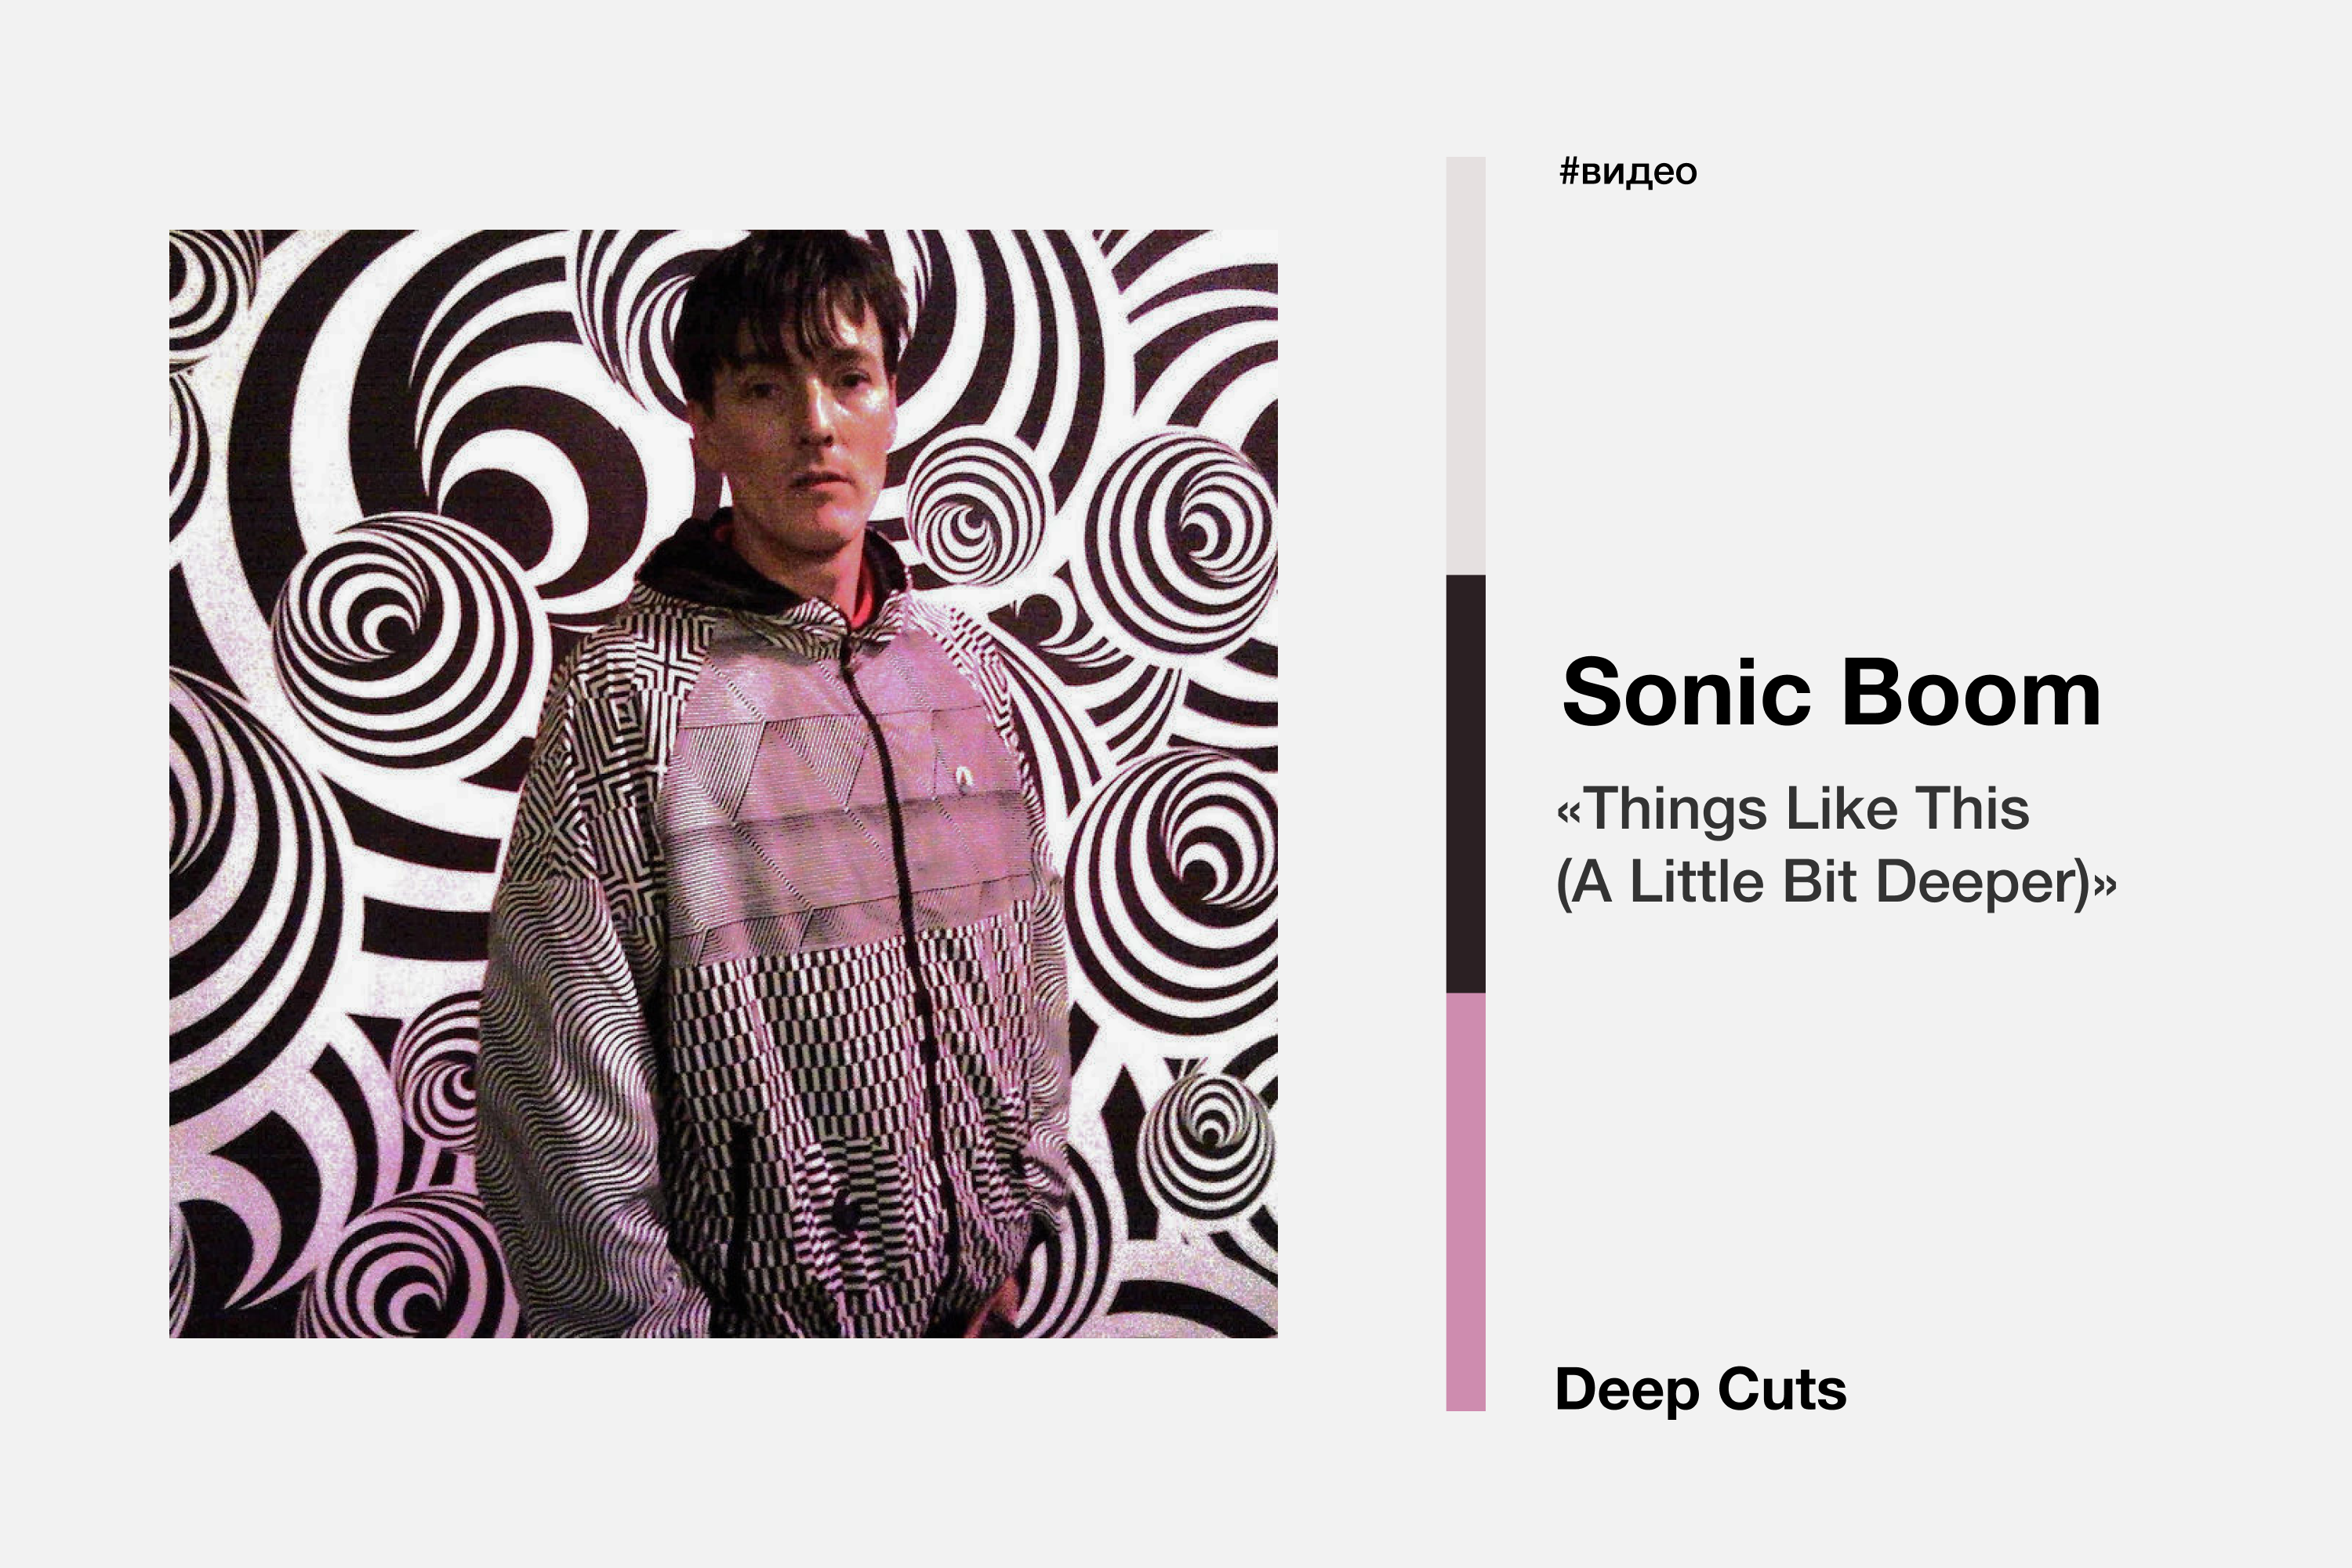Click the word Boom in the title
2352x1568 pixels.
(x=1970, y=692)
